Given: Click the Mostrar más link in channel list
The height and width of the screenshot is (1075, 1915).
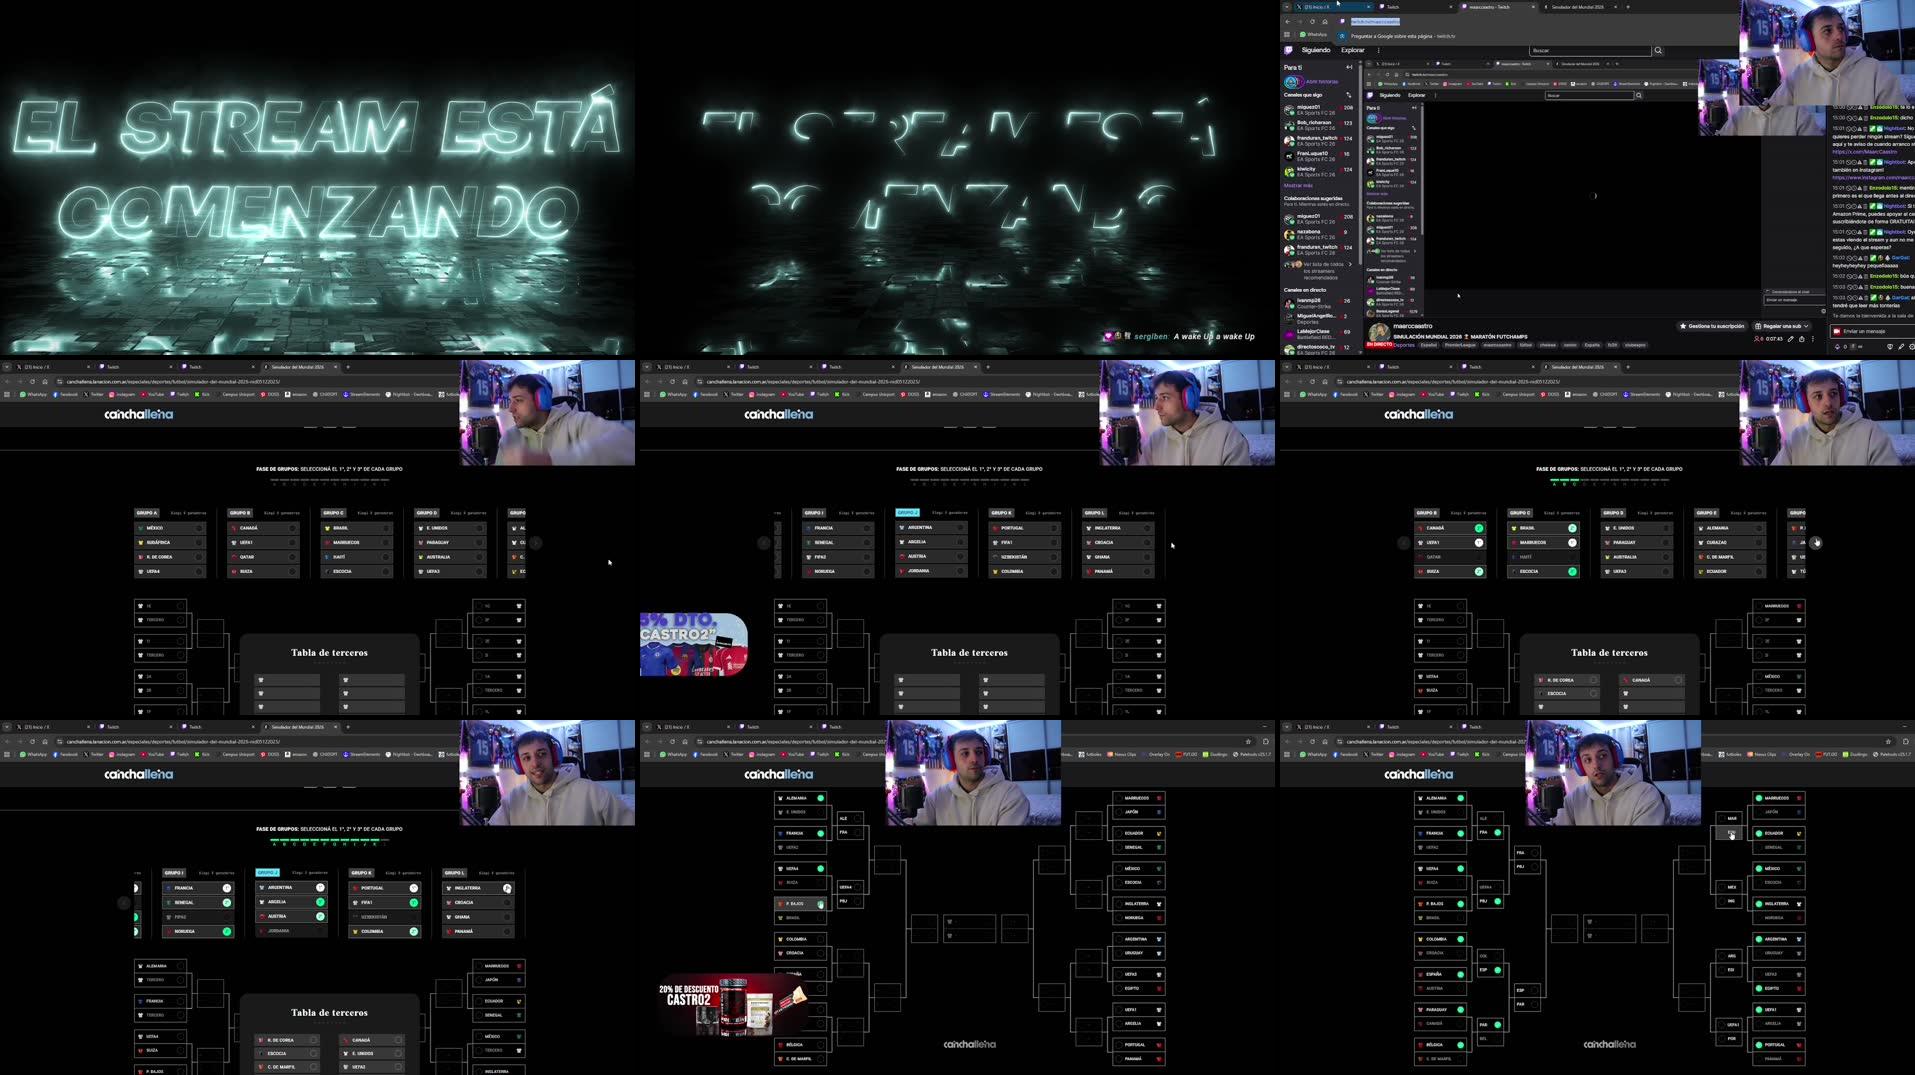Looking at the screenshot, I should point(1298,185).
